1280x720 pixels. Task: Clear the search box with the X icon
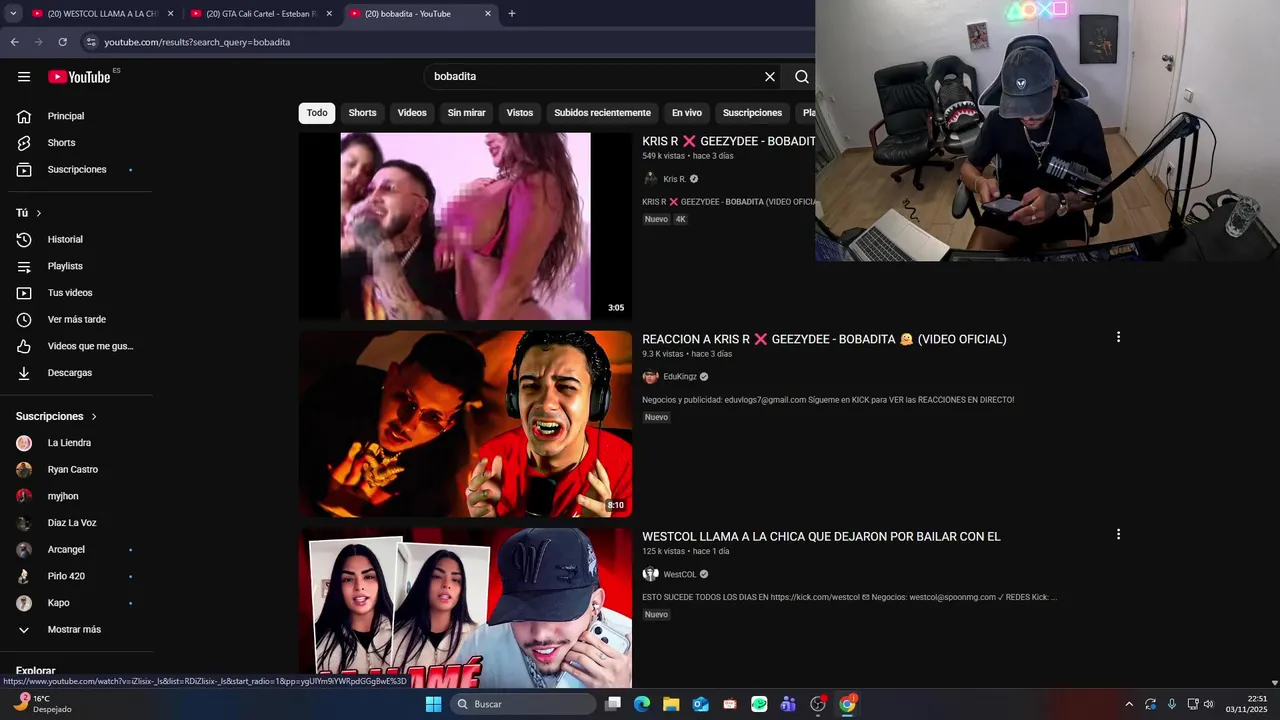click(x=770, y=77)
